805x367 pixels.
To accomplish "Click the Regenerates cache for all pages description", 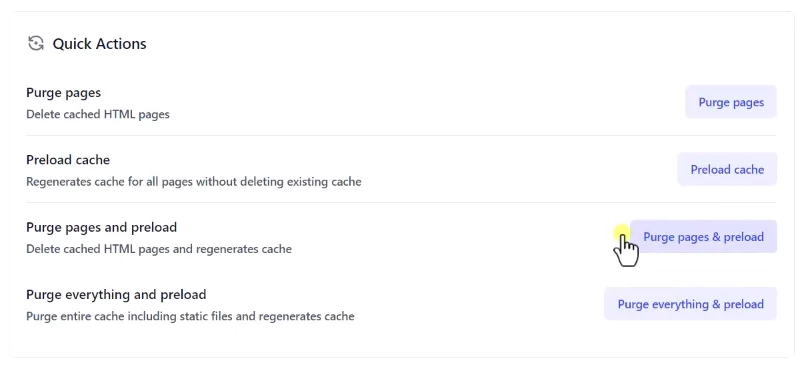I will tap(194, 182).
